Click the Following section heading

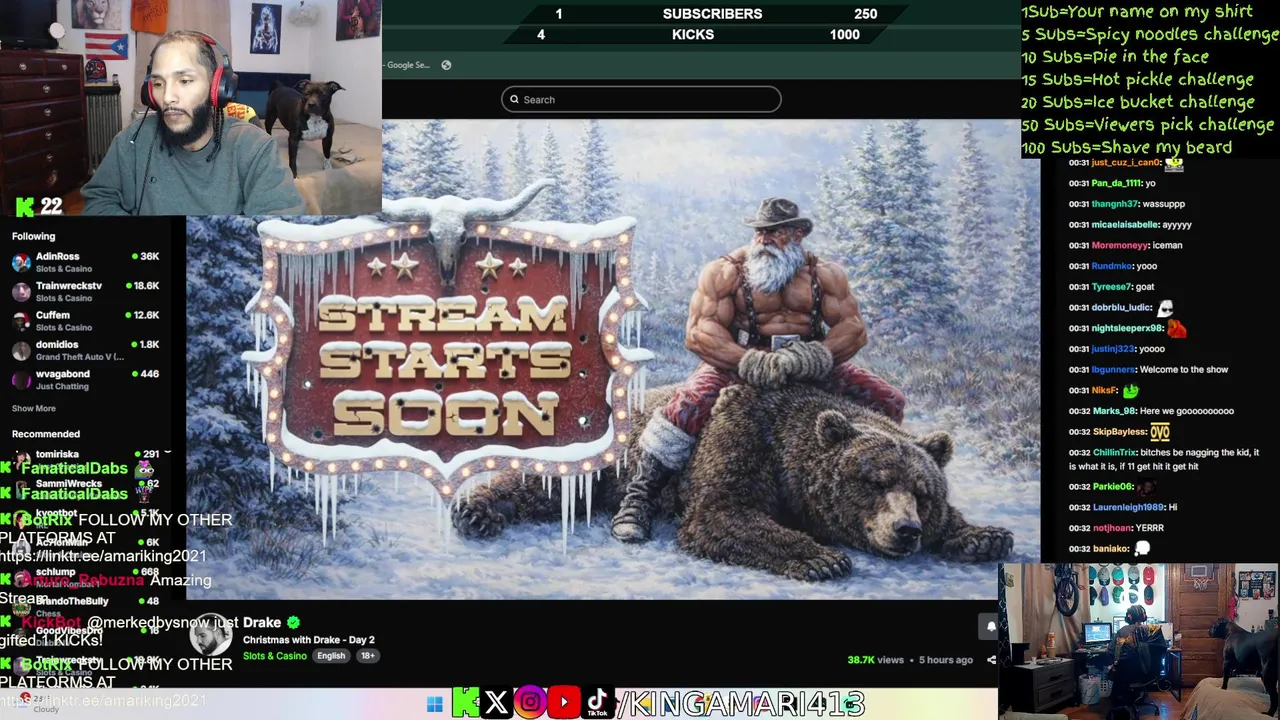click(34, 236)
